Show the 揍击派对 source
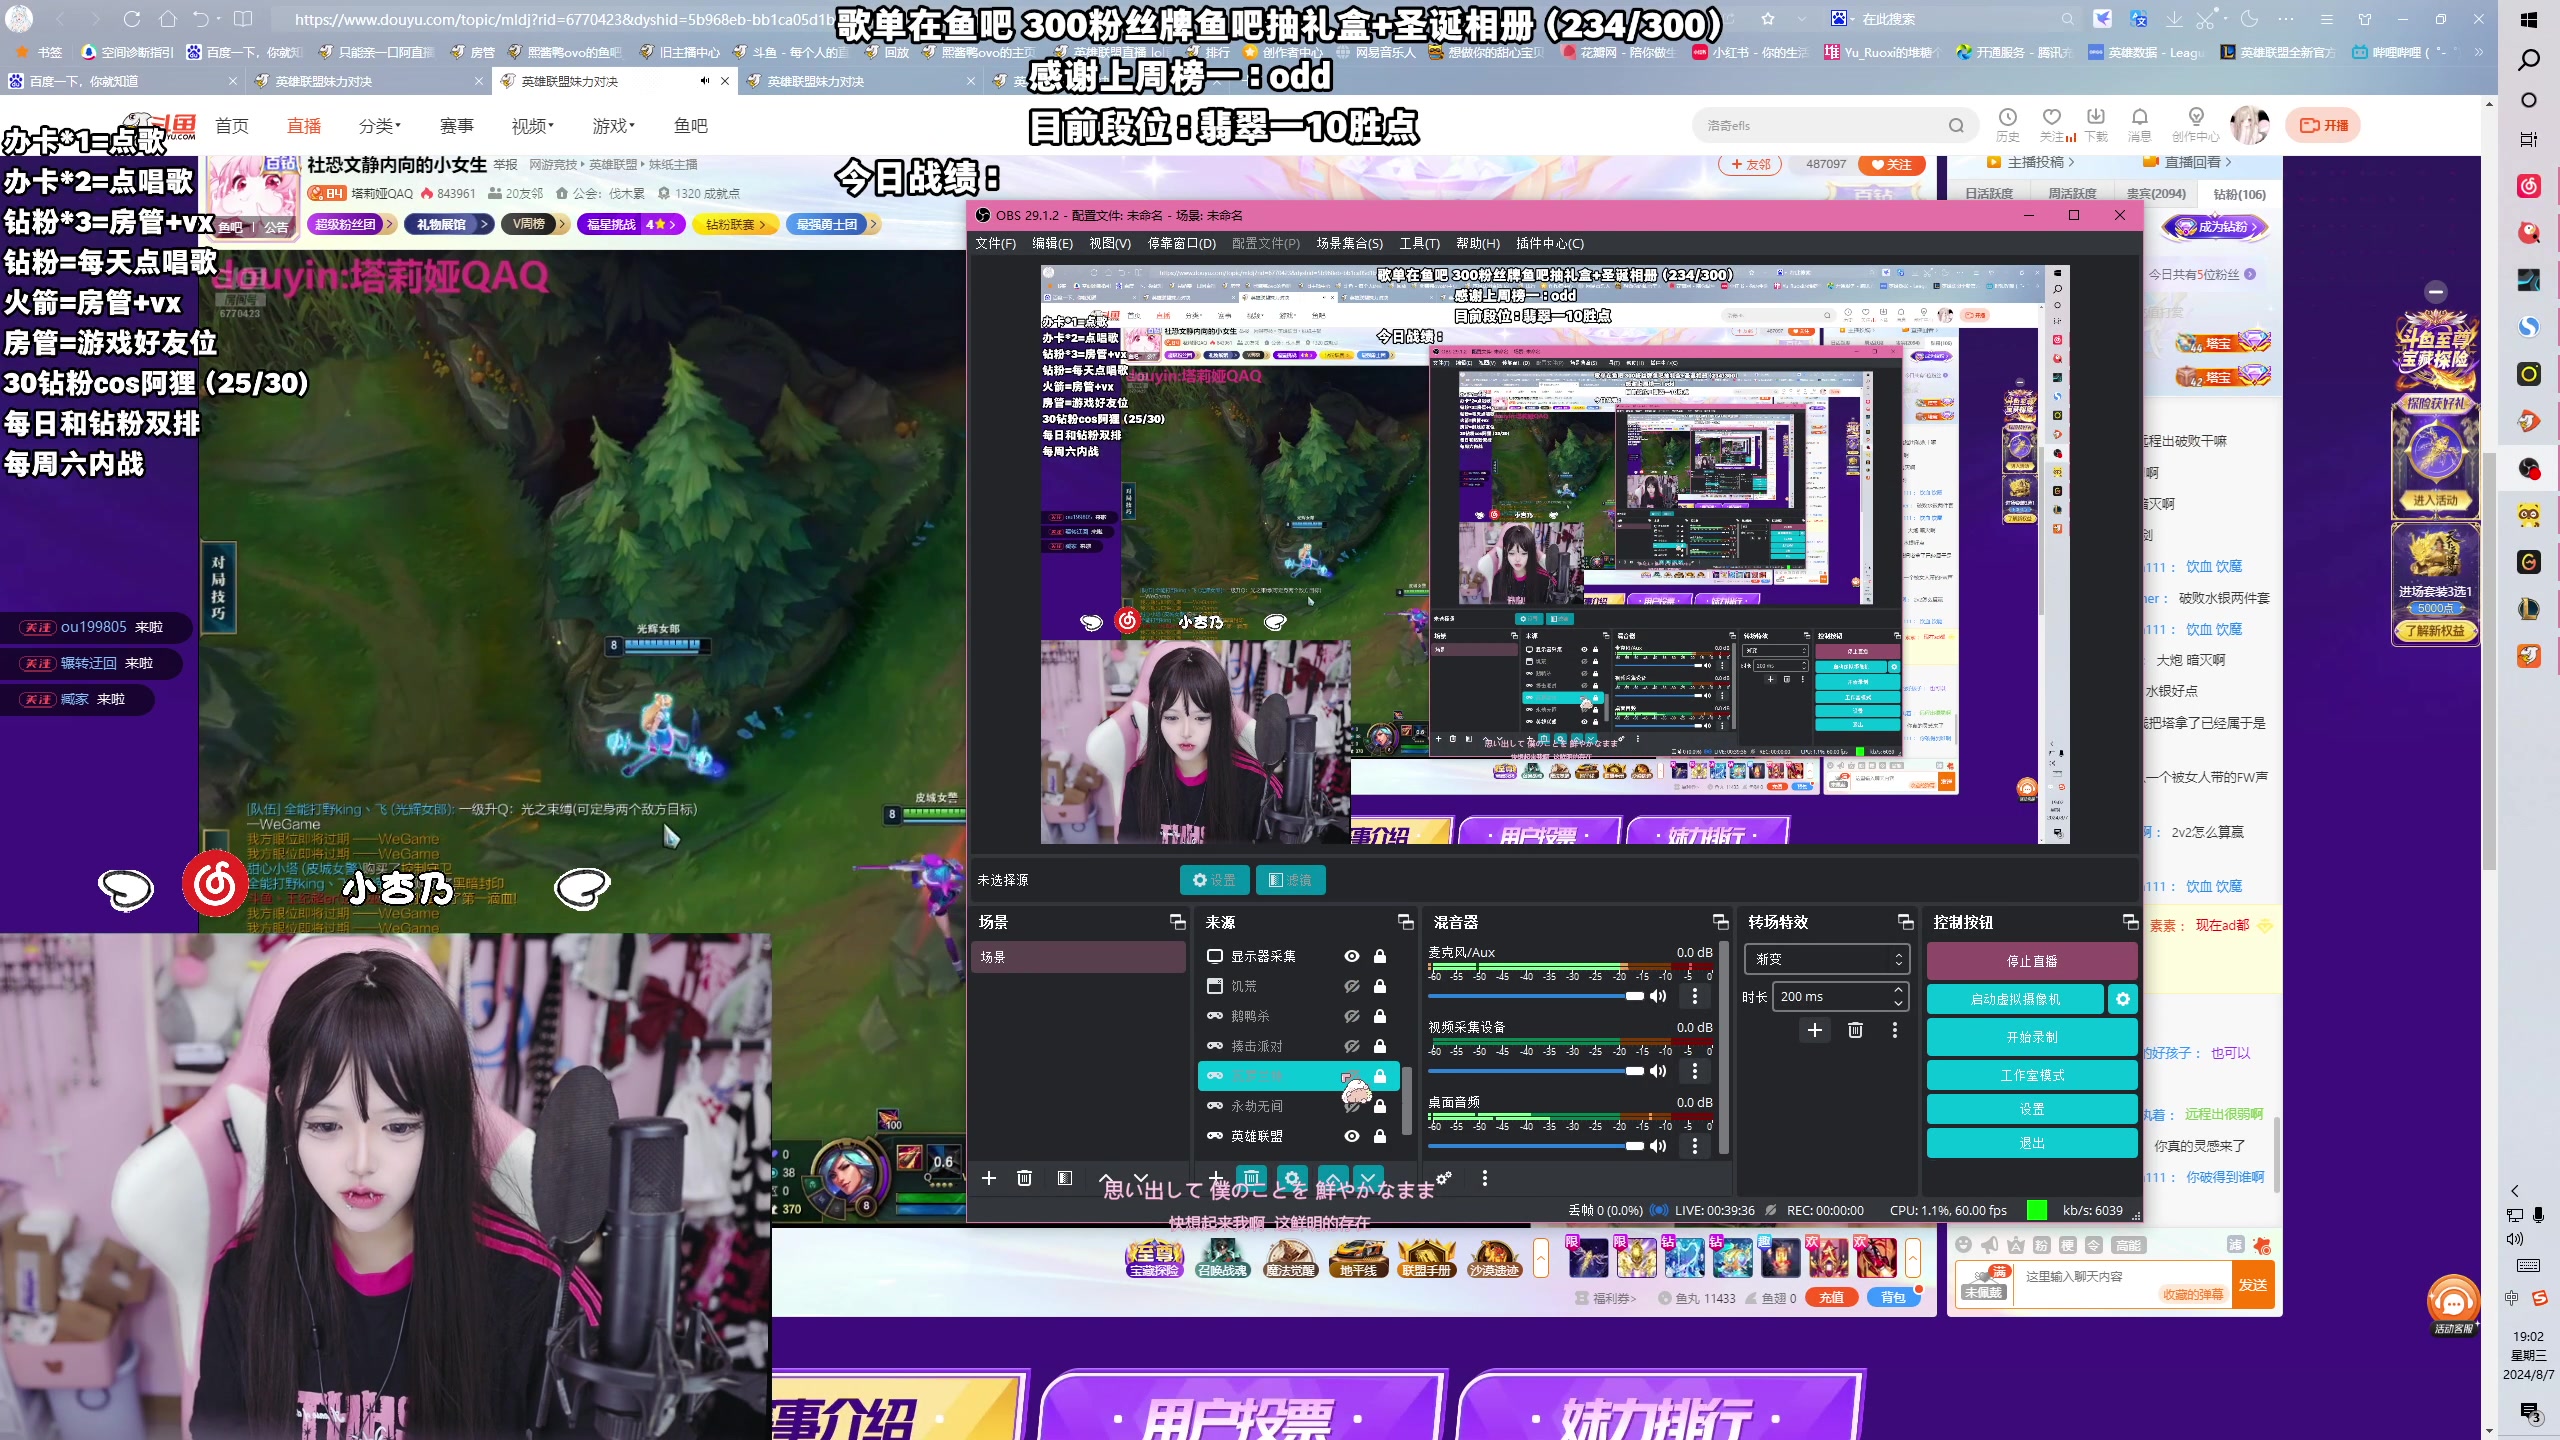 tap(1352, 1046)
